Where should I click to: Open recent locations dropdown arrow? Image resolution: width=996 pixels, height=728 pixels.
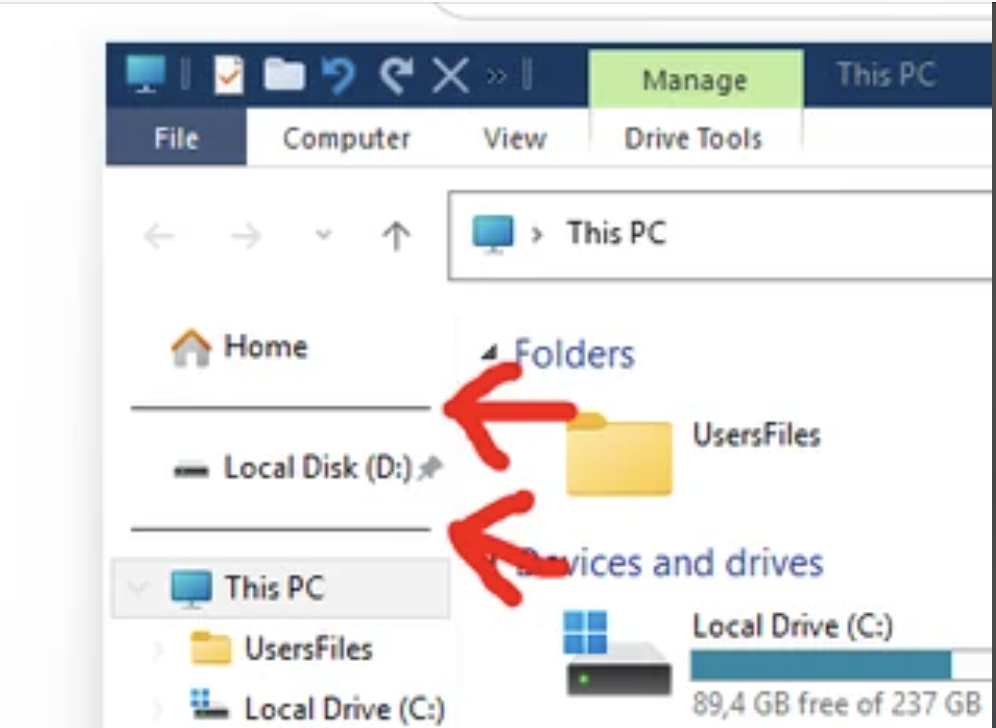point(323,236)
